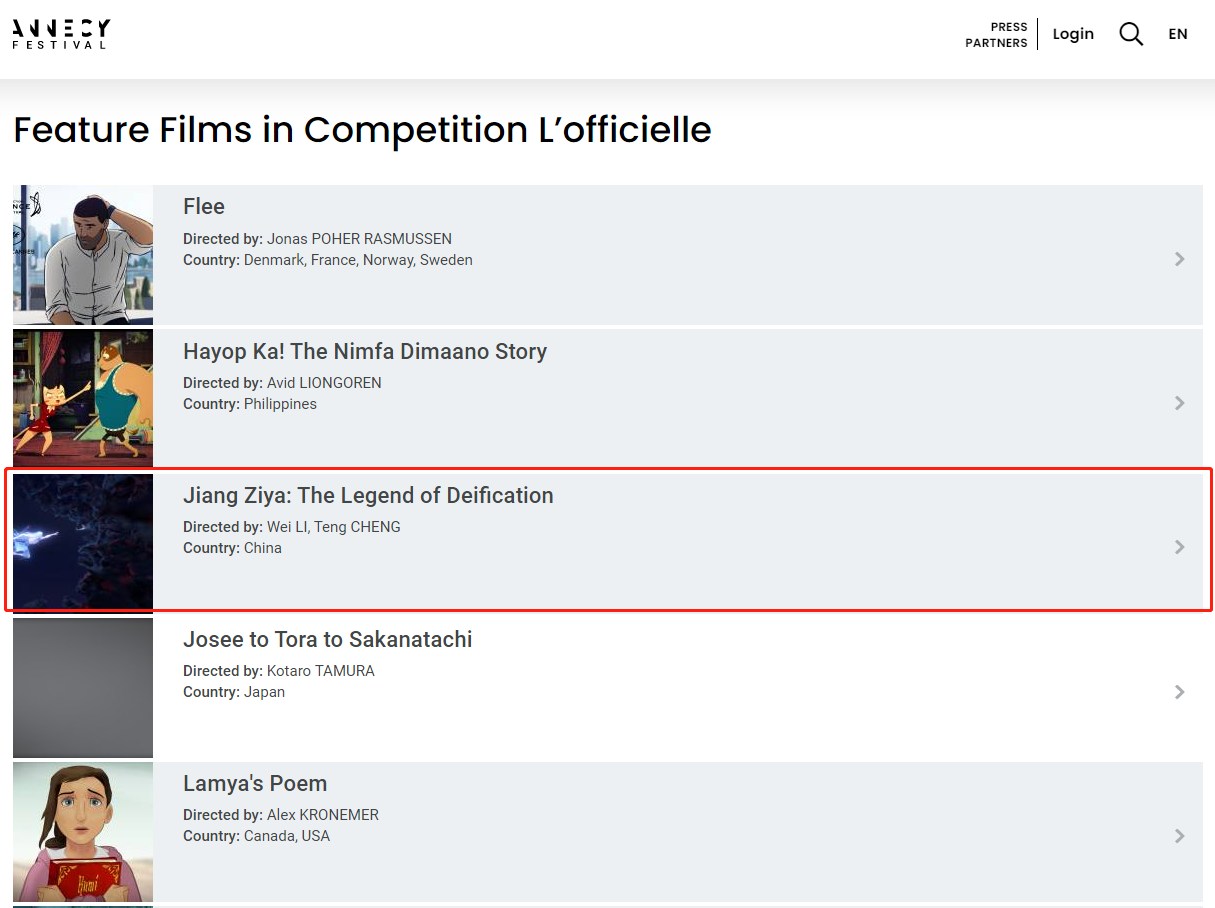1215x908 pixels.
Task: Click the arrow on Jiang Ziya row
Action: 1180,547
